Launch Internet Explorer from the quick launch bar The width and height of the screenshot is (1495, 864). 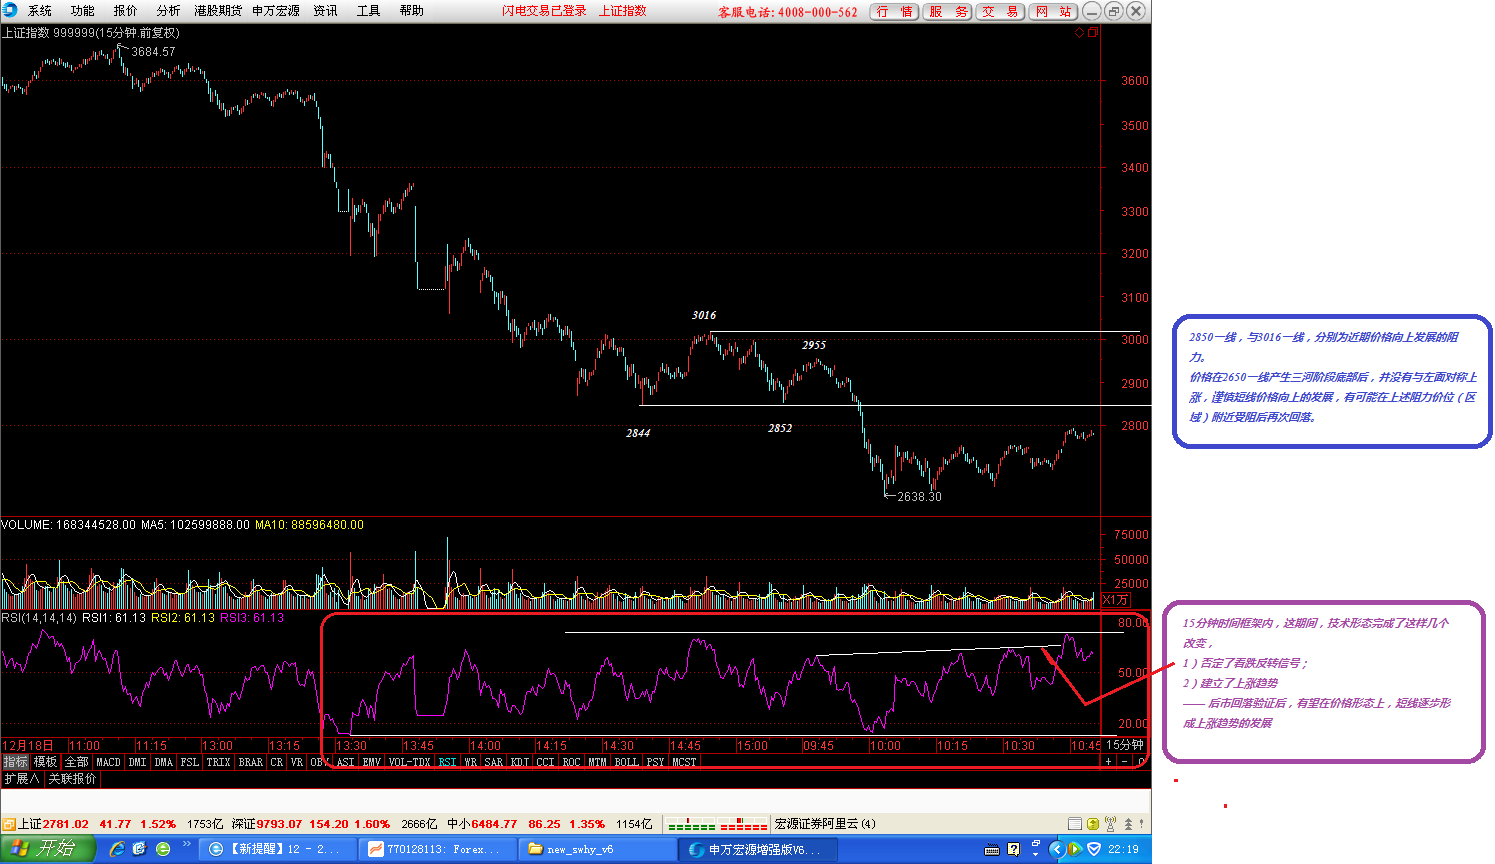tap(117, 849)
